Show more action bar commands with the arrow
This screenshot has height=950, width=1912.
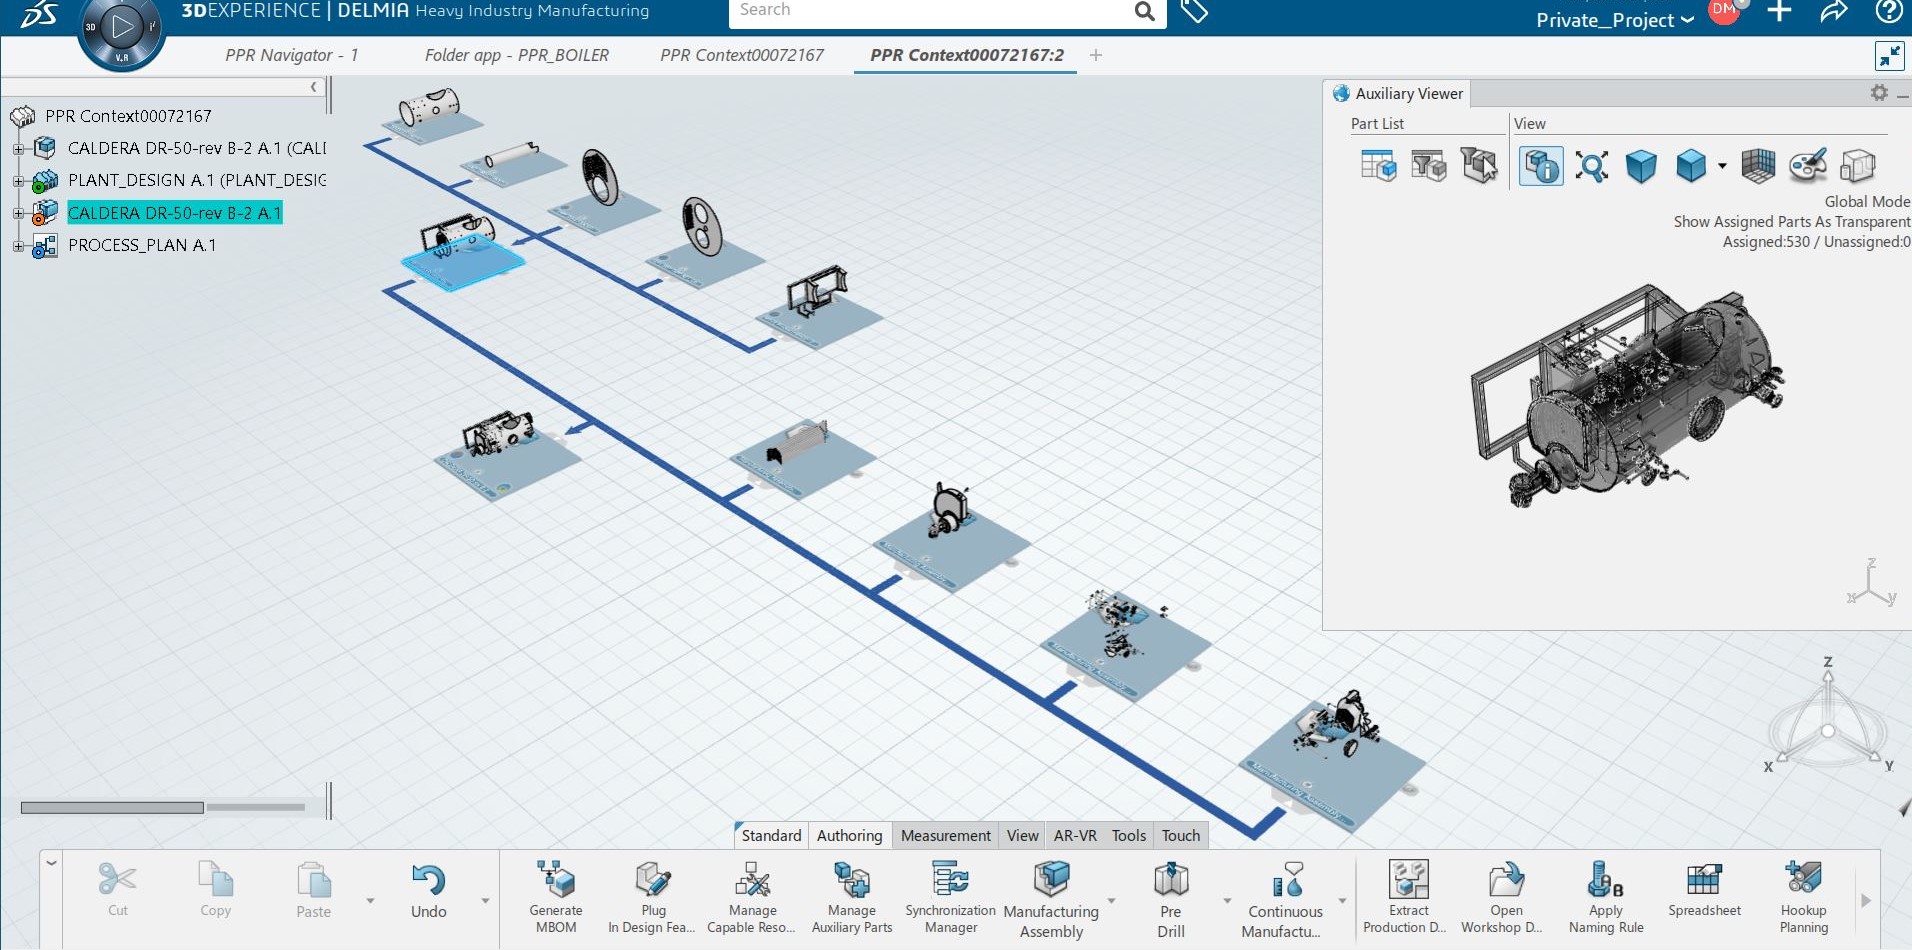(x=1866, y=900)
